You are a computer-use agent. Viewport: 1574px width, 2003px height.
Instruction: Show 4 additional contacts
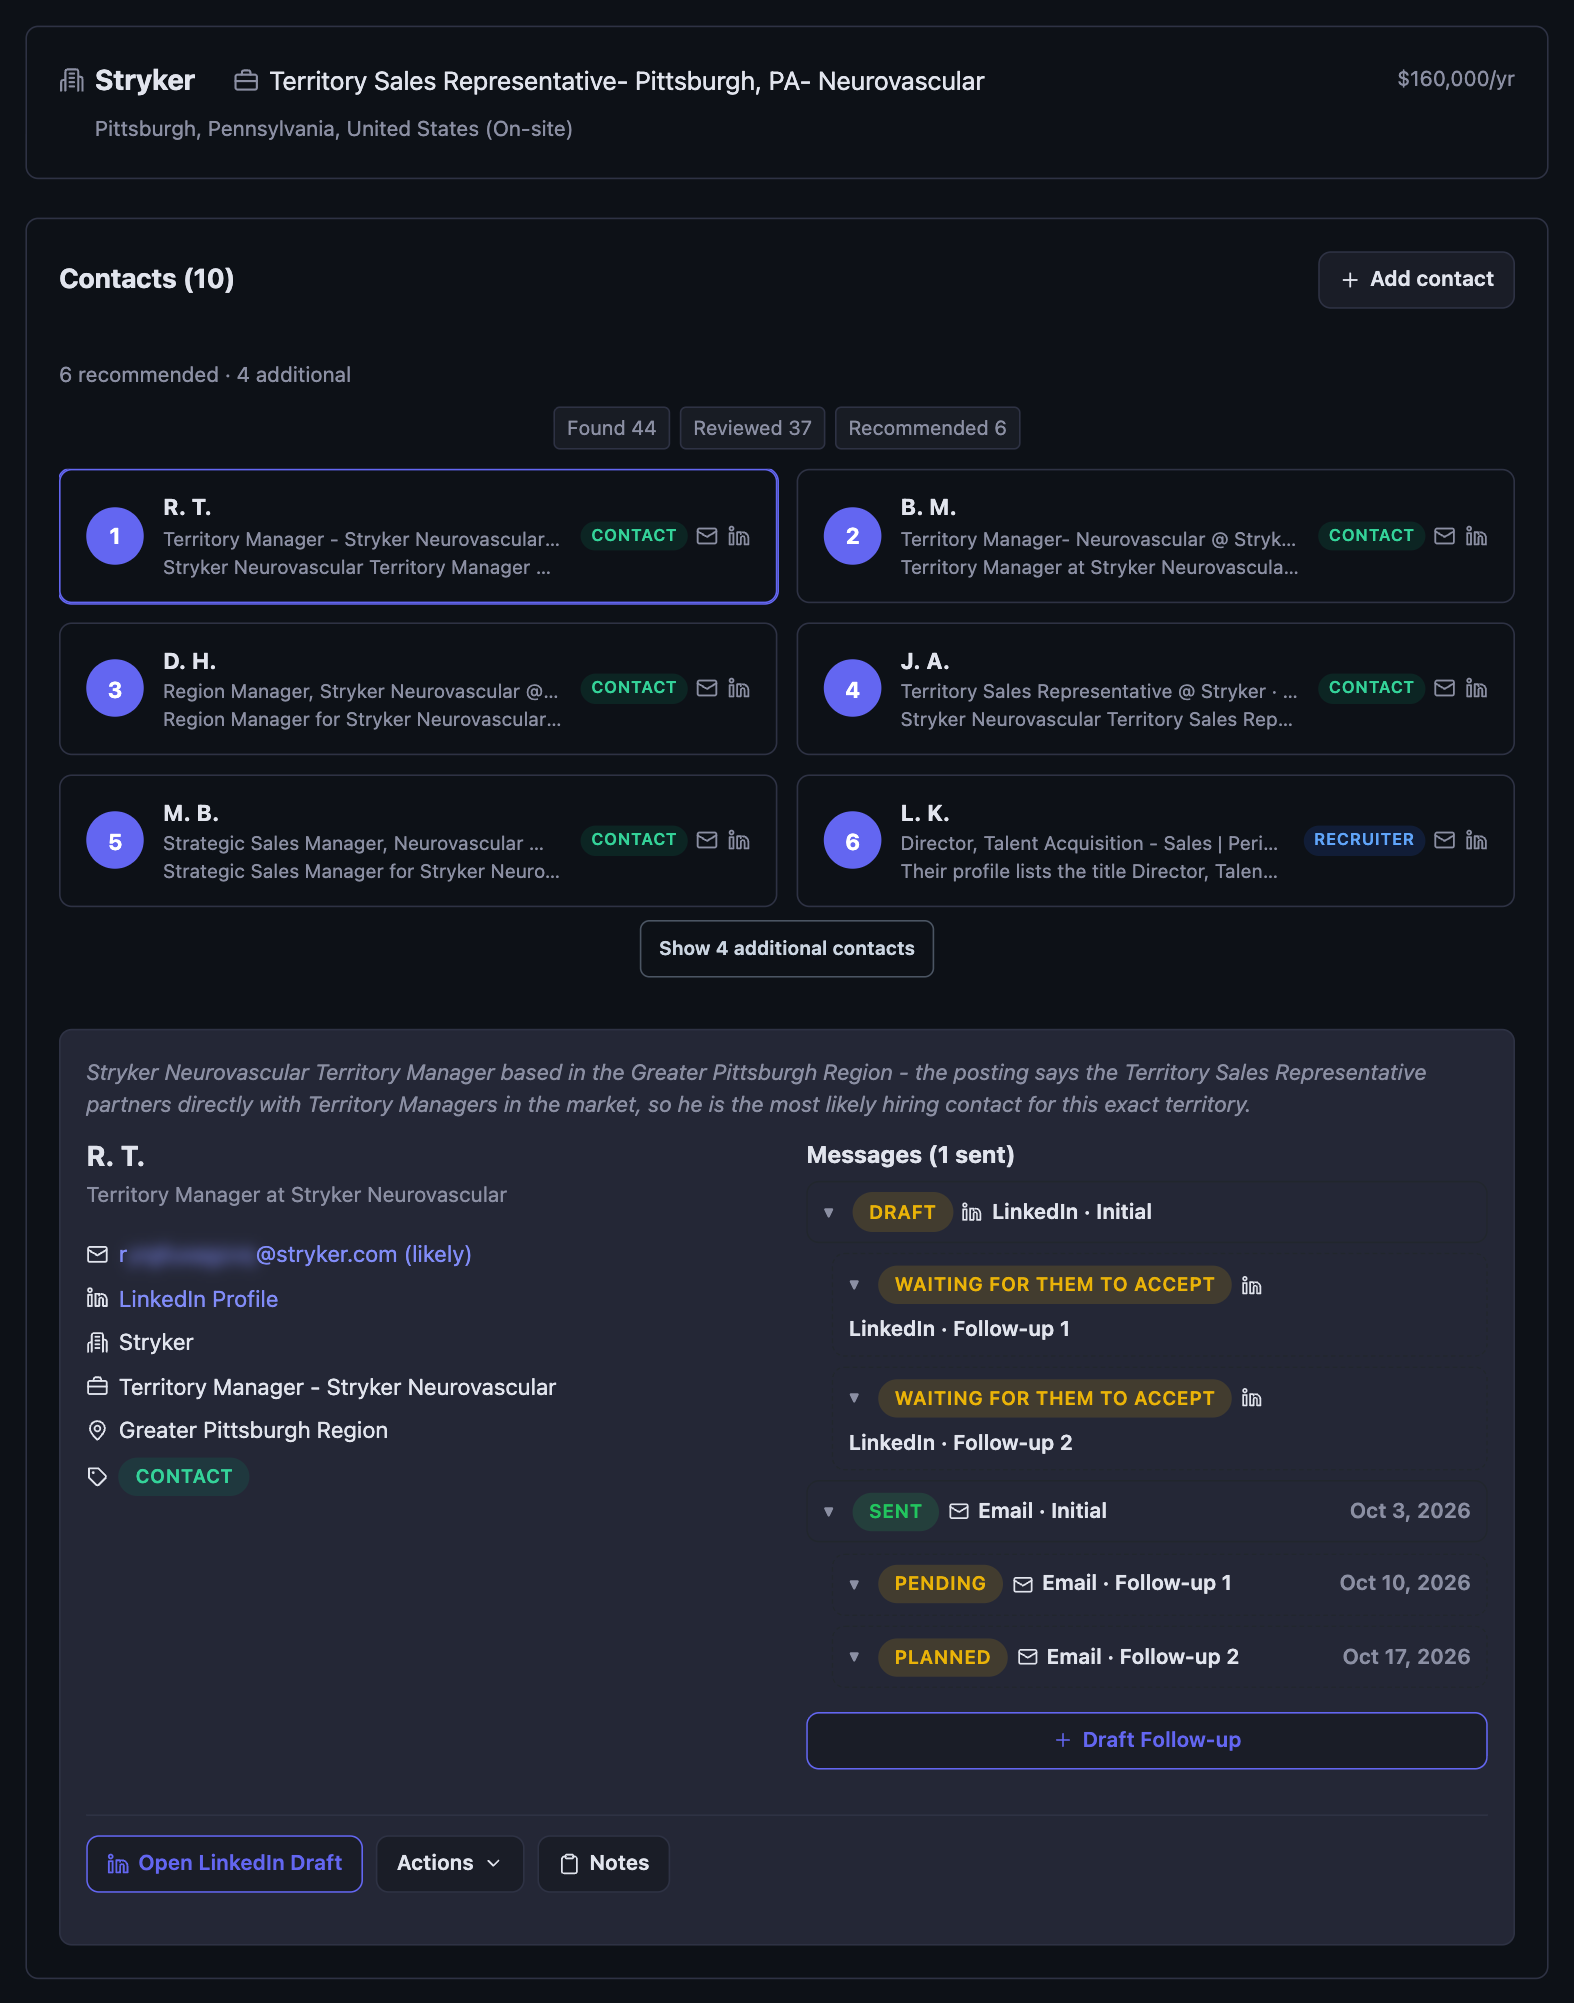coord(787,948)
